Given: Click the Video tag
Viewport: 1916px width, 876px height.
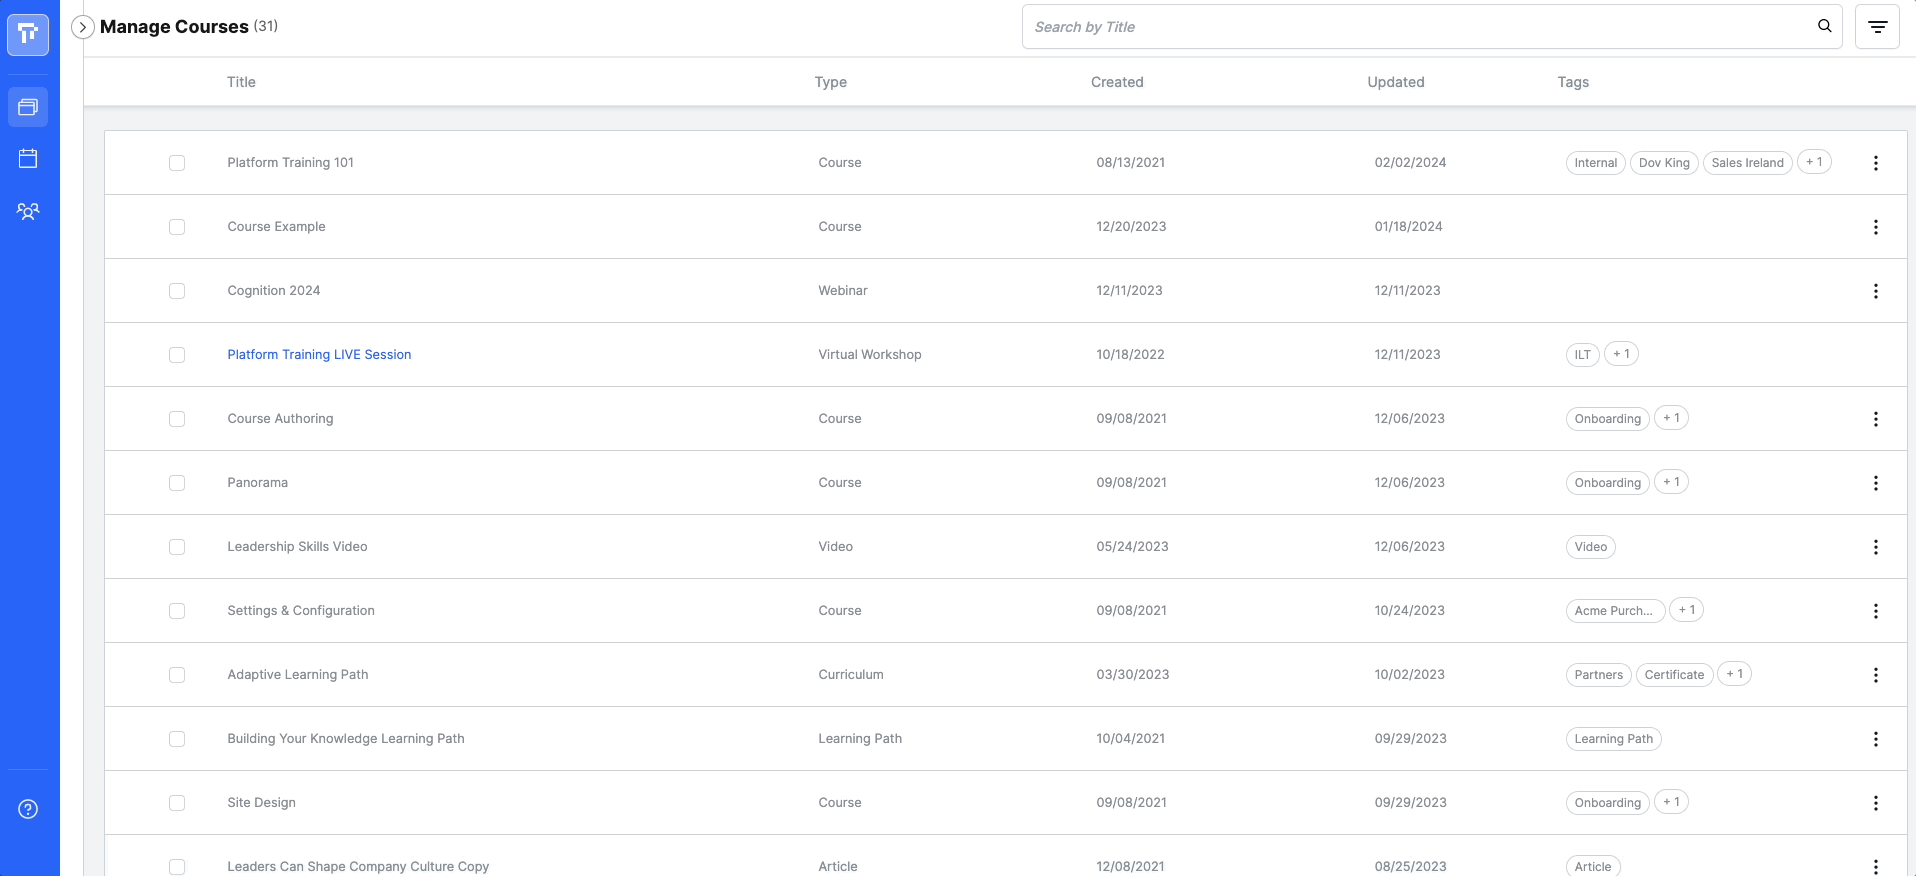Looking at the screenshot, I should [x=1590, y=547].
